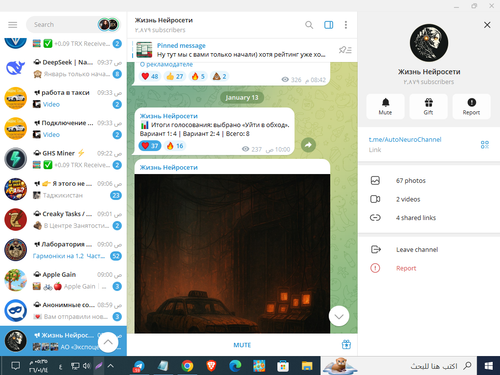The height and width of the screenshot is (375, 500).
Task: Jump to the bottom with the down arrow button
Action: pos(339,316)
